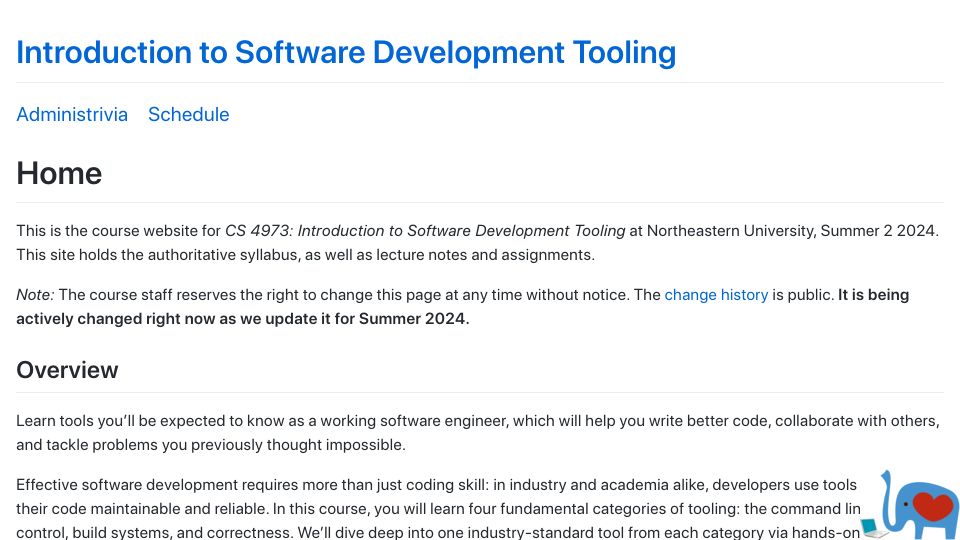Open the Introduction to Software Development Tooling title link
The width and height of the screenshot is (960, 540).
346,53
